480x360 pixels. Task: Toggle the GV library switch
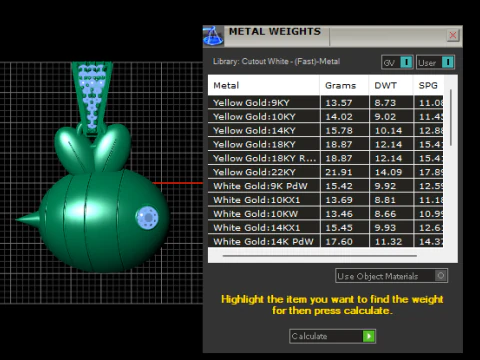point(397,62)
